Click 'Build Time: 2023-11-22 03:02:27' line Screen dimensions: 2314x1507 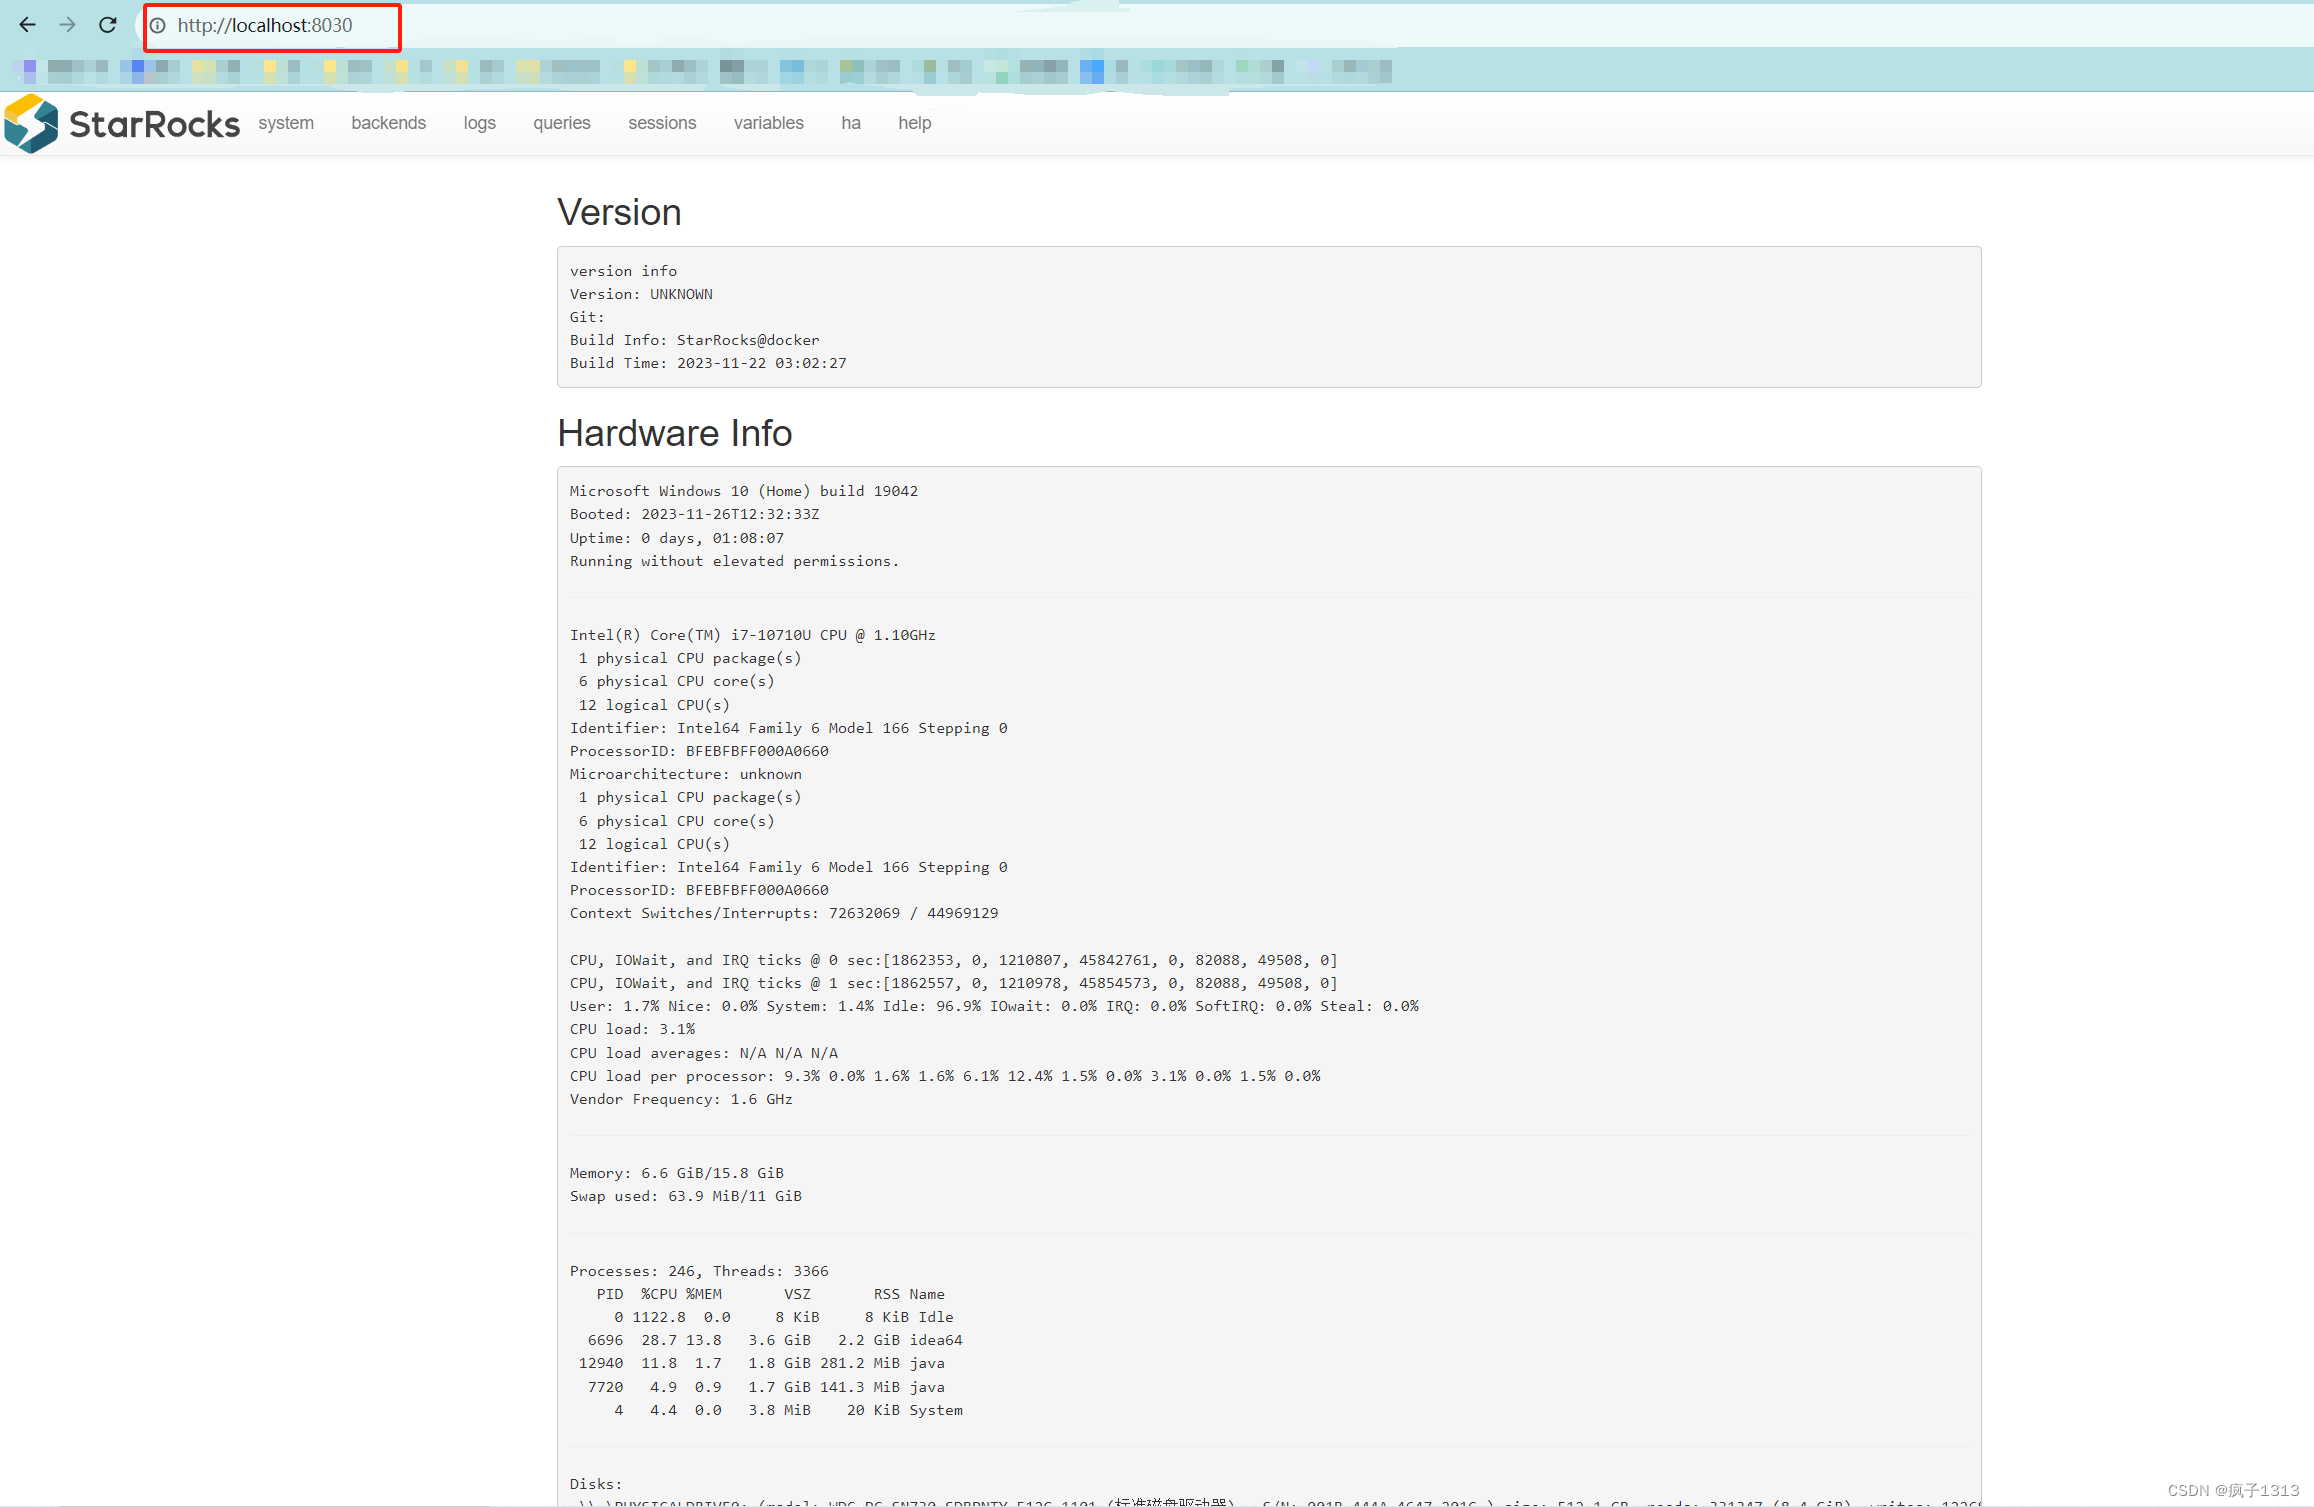coord(708,363)
